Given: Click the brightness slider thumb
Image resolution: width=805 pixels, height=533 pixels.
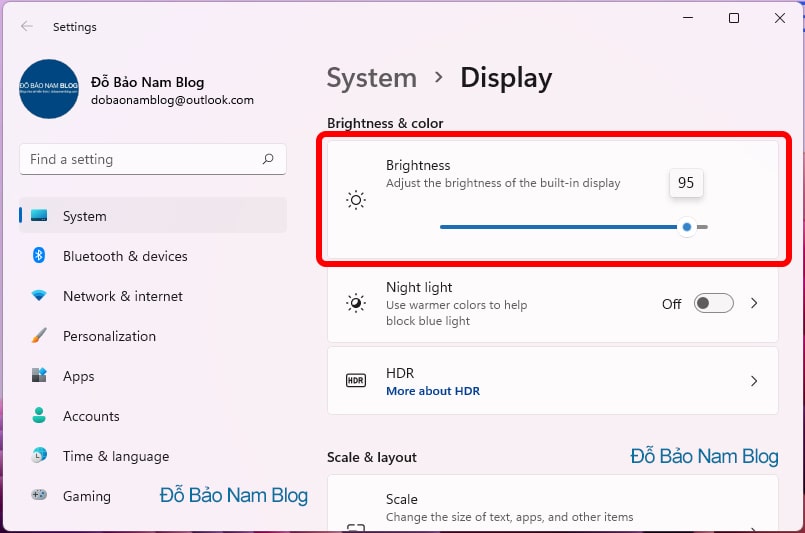Looking at the screenshot, I should coord(686,226).
